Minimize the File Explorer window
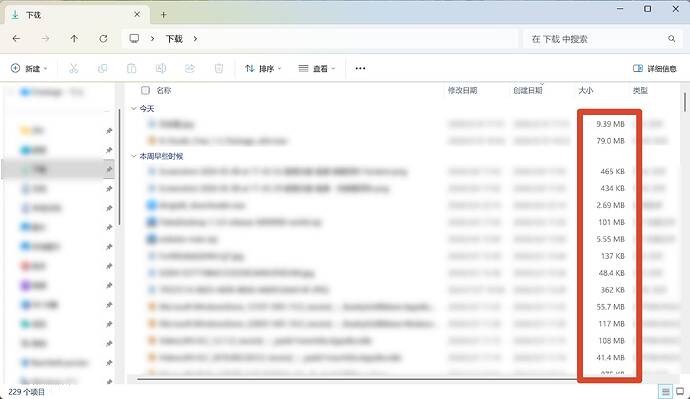 [x=620, y=9]
